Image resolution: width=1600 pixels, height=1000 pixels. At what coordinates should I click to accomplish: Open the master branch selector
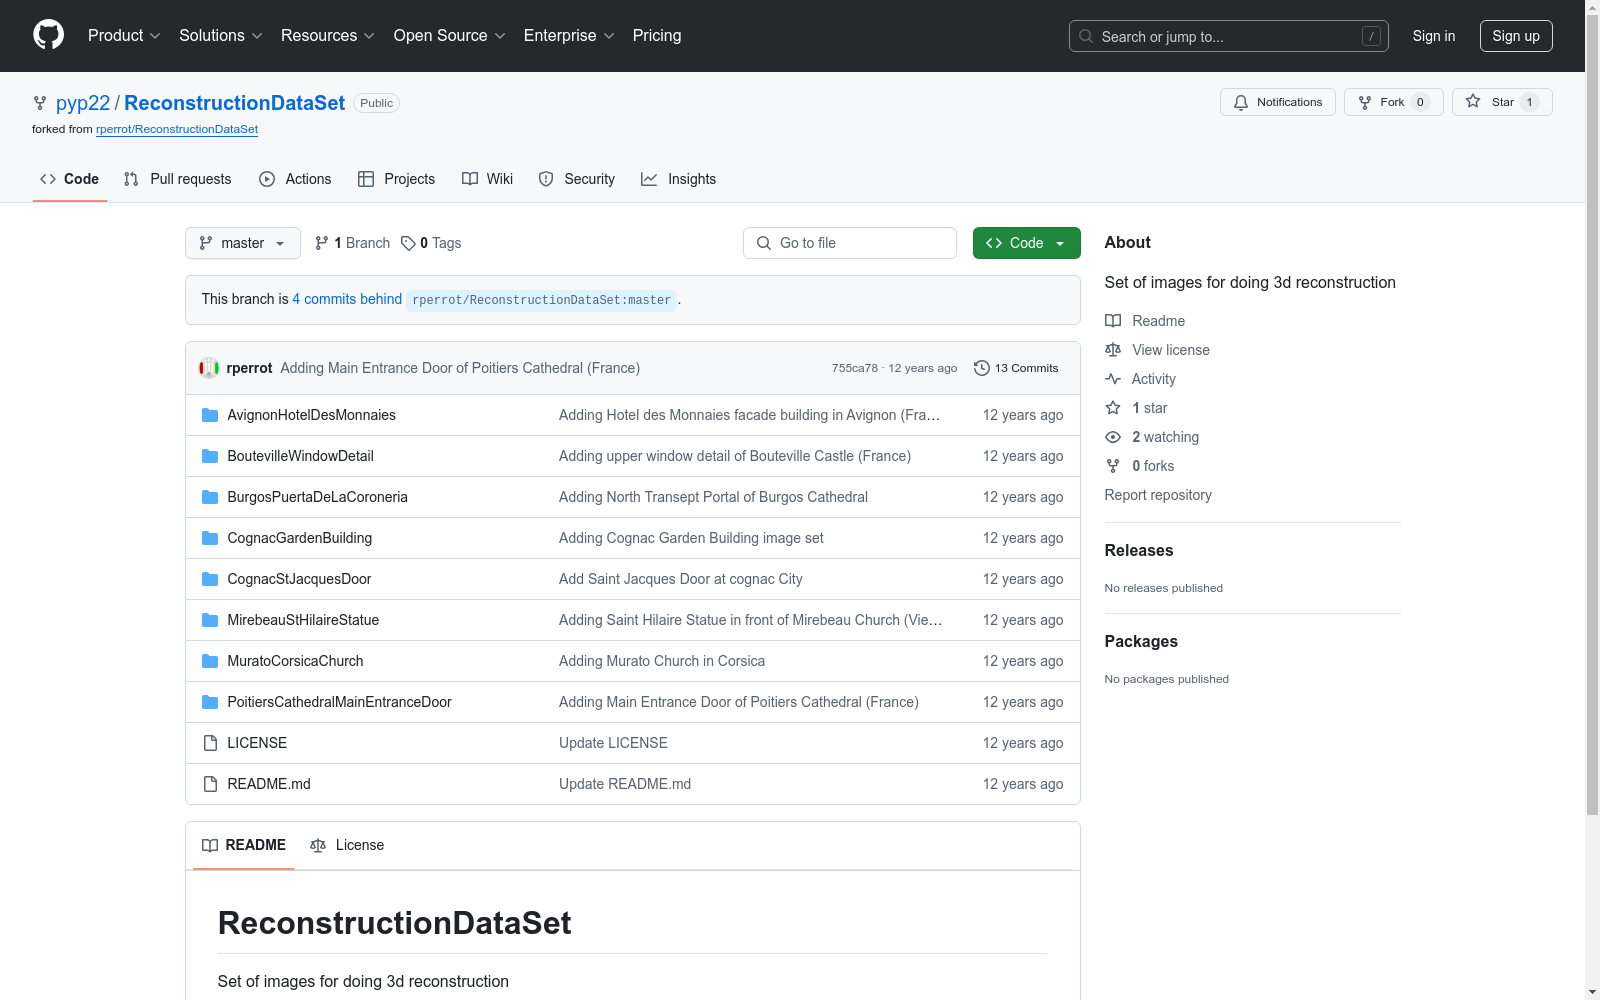(x=243, y=243)
